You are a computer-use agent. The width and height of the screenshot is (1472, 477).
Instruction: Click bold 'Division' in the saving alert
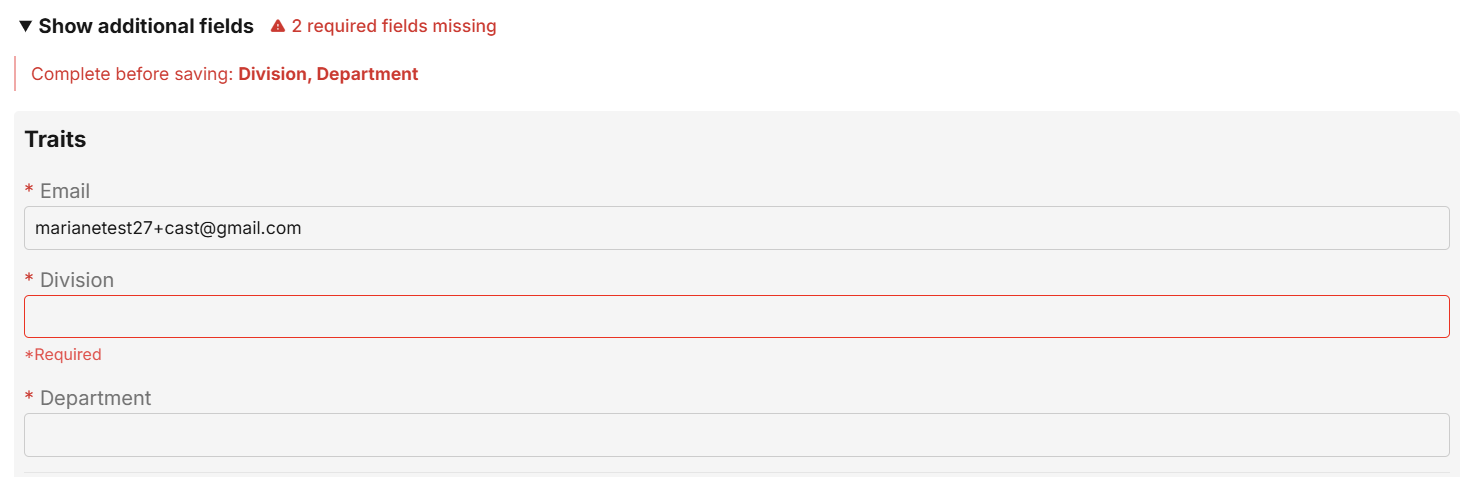point(273,74)
